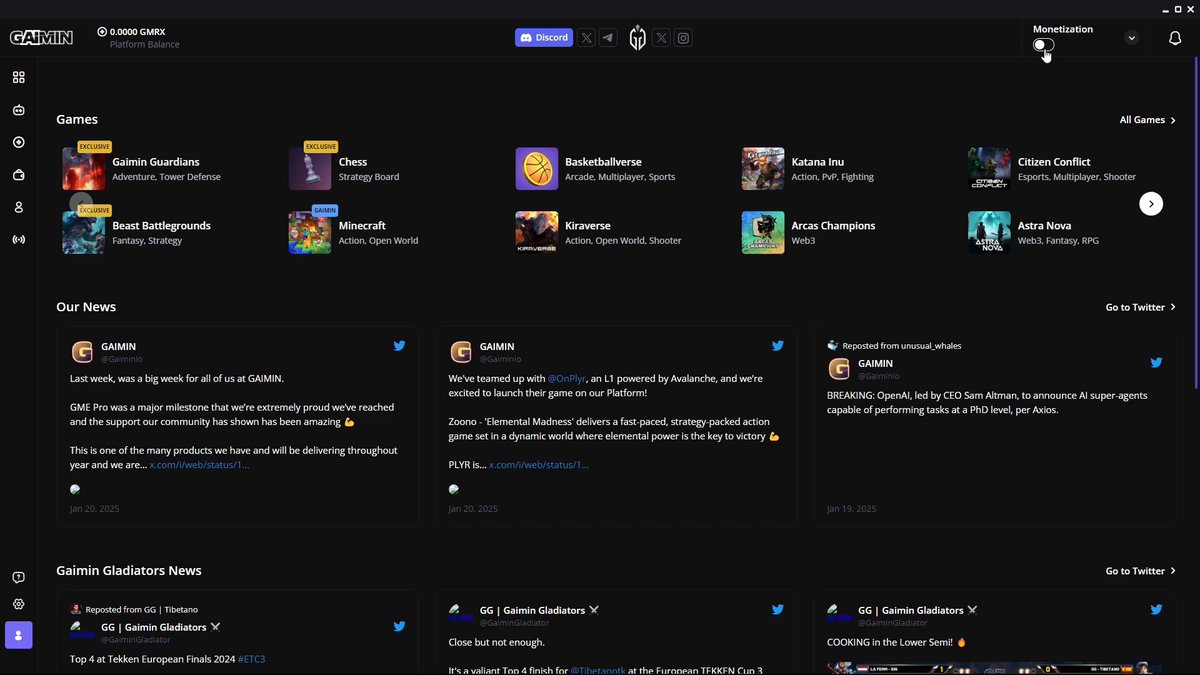The width and height of the screenshot is (1200, 675).
Task: Select the 'Beast Battlegrounds' game title
Action: coord(161,226)
